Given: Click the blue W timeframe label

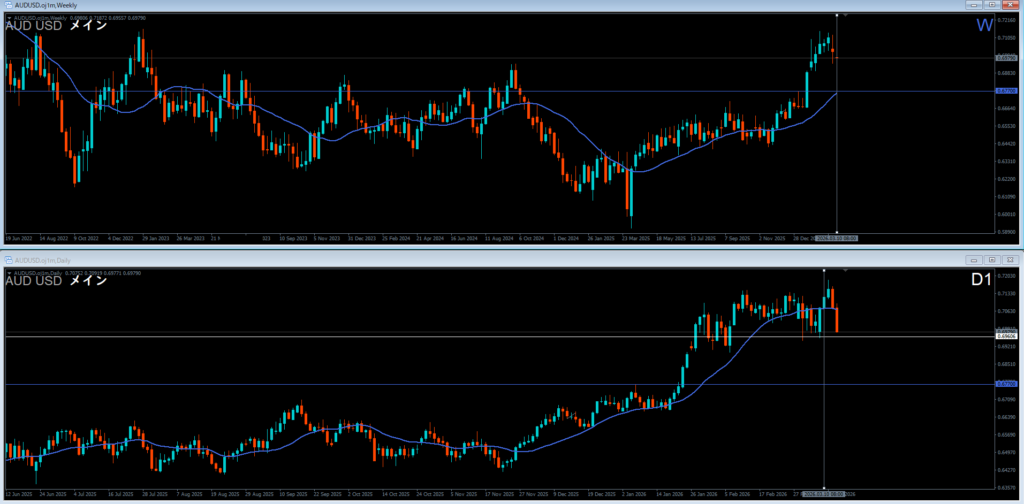Looking at the screenshot, I should point(984,26).
